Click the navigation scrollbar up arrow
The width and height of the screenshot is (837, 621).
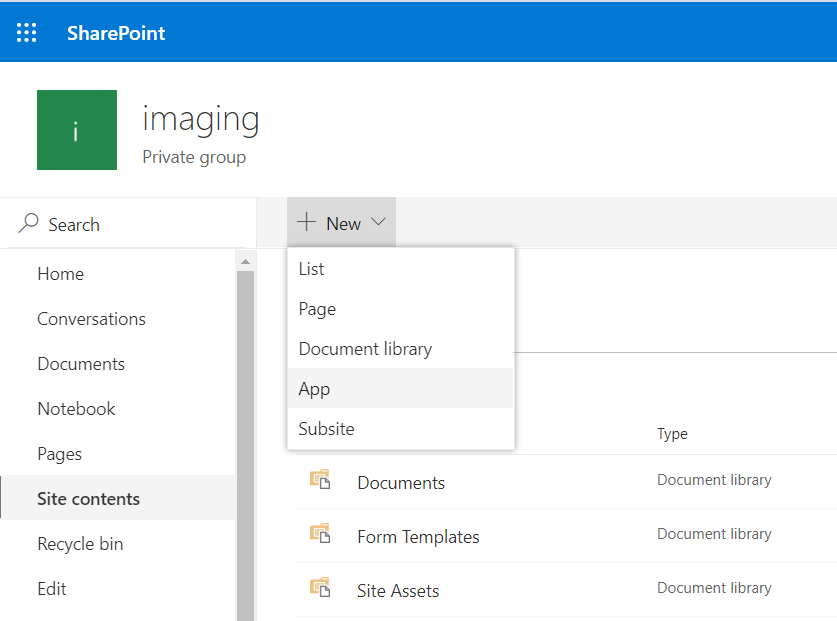point(246,262)
